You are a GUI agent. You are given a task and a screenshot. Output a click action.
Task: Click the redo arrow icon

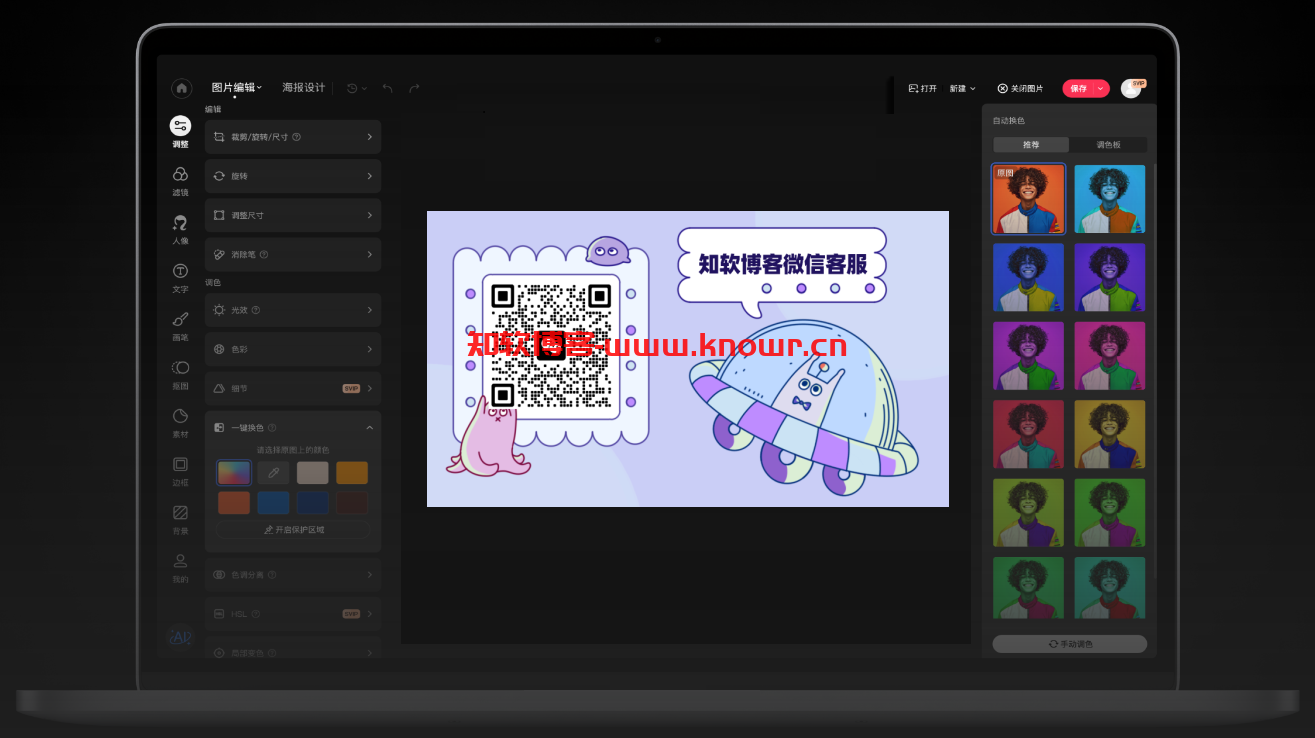coord(414,88)
